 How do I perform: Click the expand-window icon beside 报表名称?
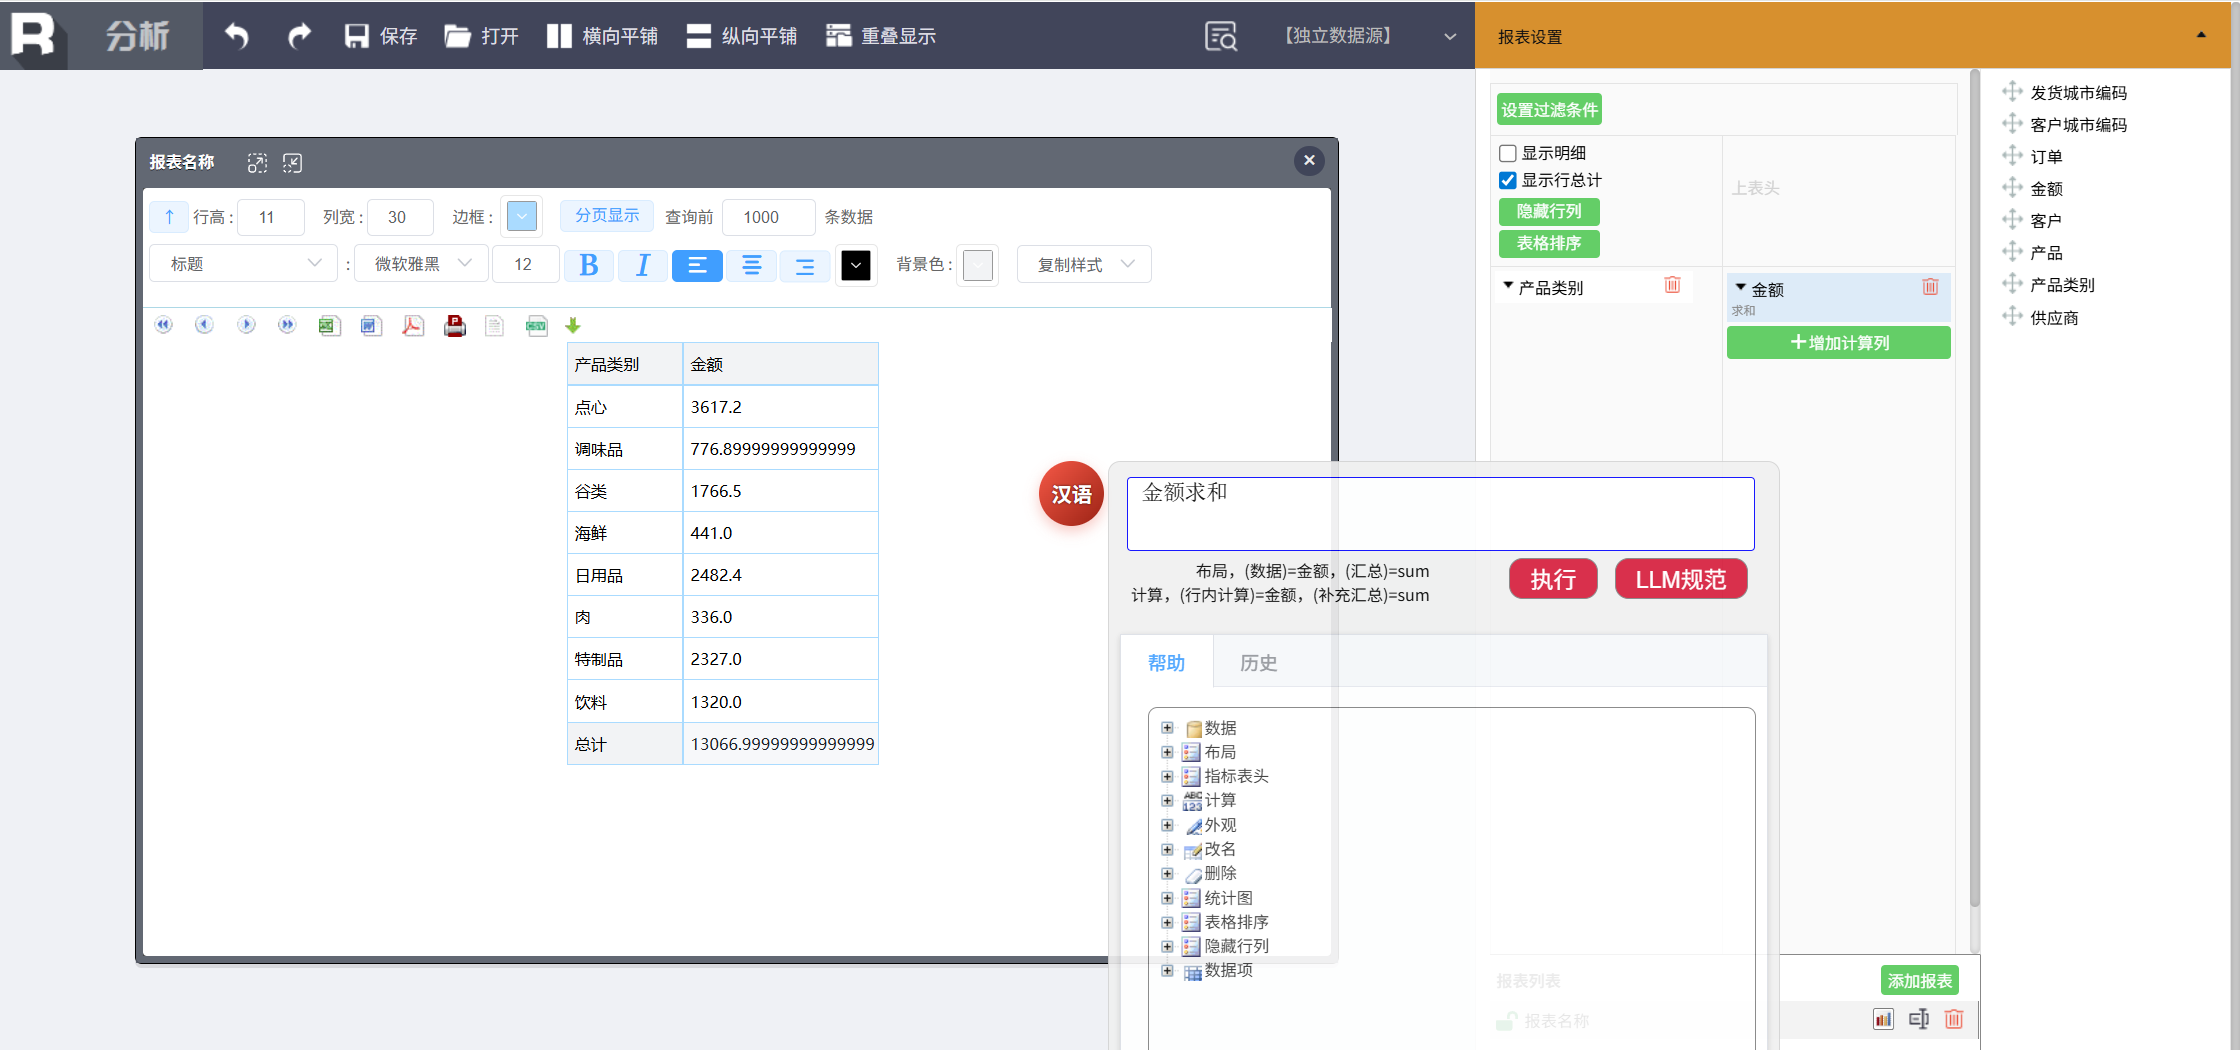point(257,163)
